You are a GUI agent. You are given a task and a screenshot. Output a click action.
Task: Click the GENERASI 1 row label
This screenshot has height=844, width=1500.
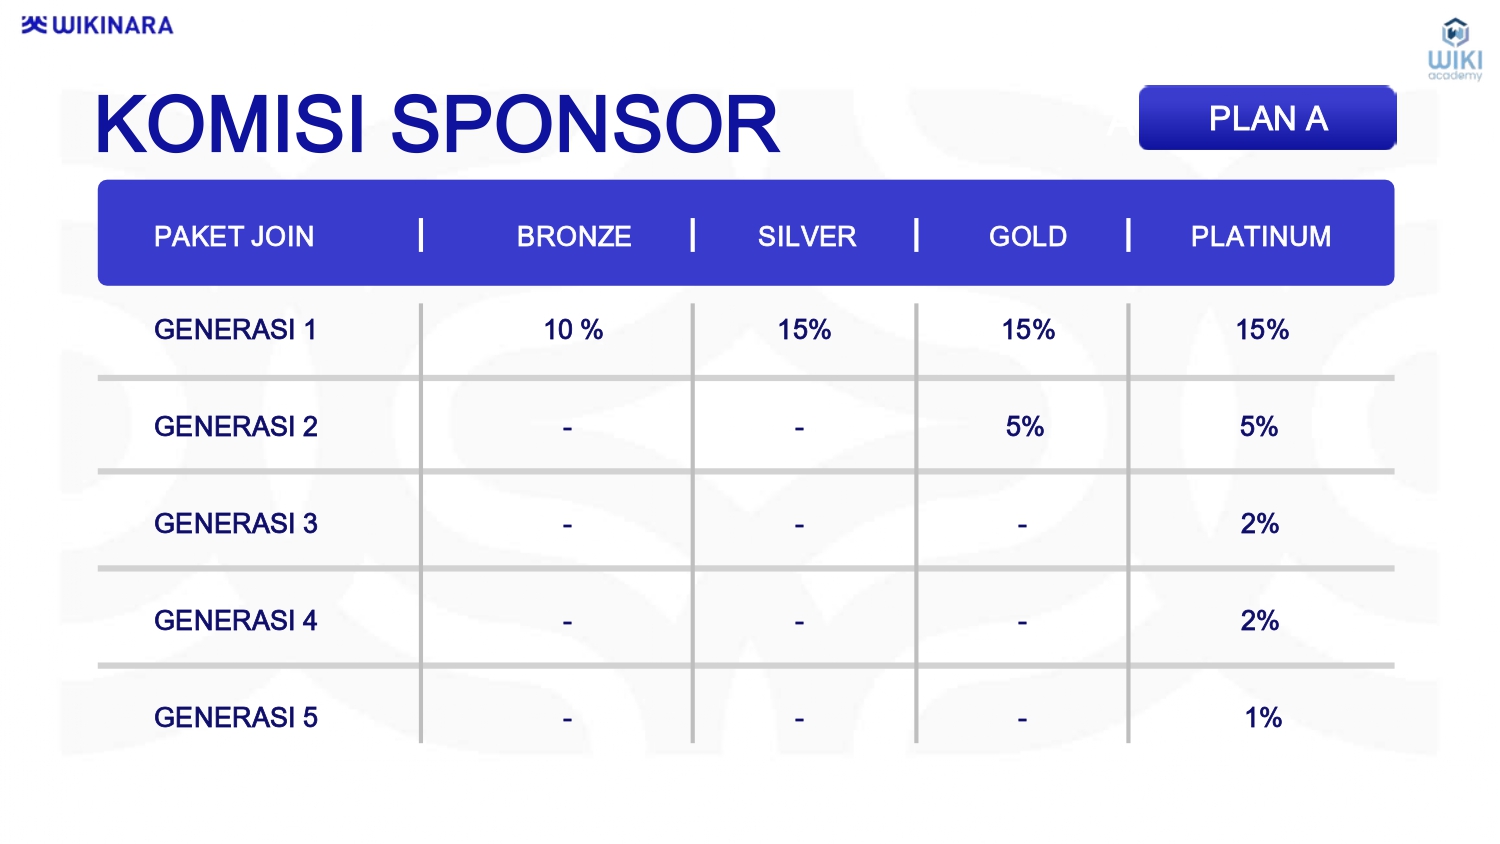pos(235,329)
